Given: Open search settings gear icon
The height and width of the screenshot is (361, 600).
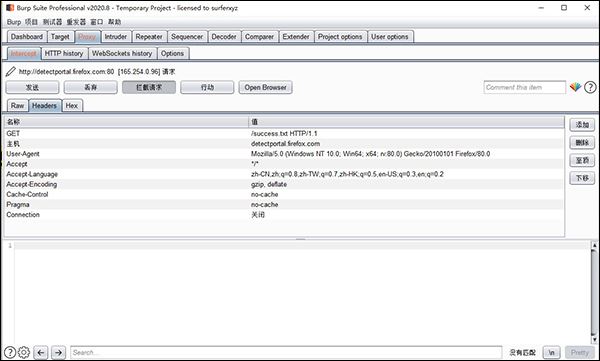Looking at the screenshot, I should click(x=24, y=352).
